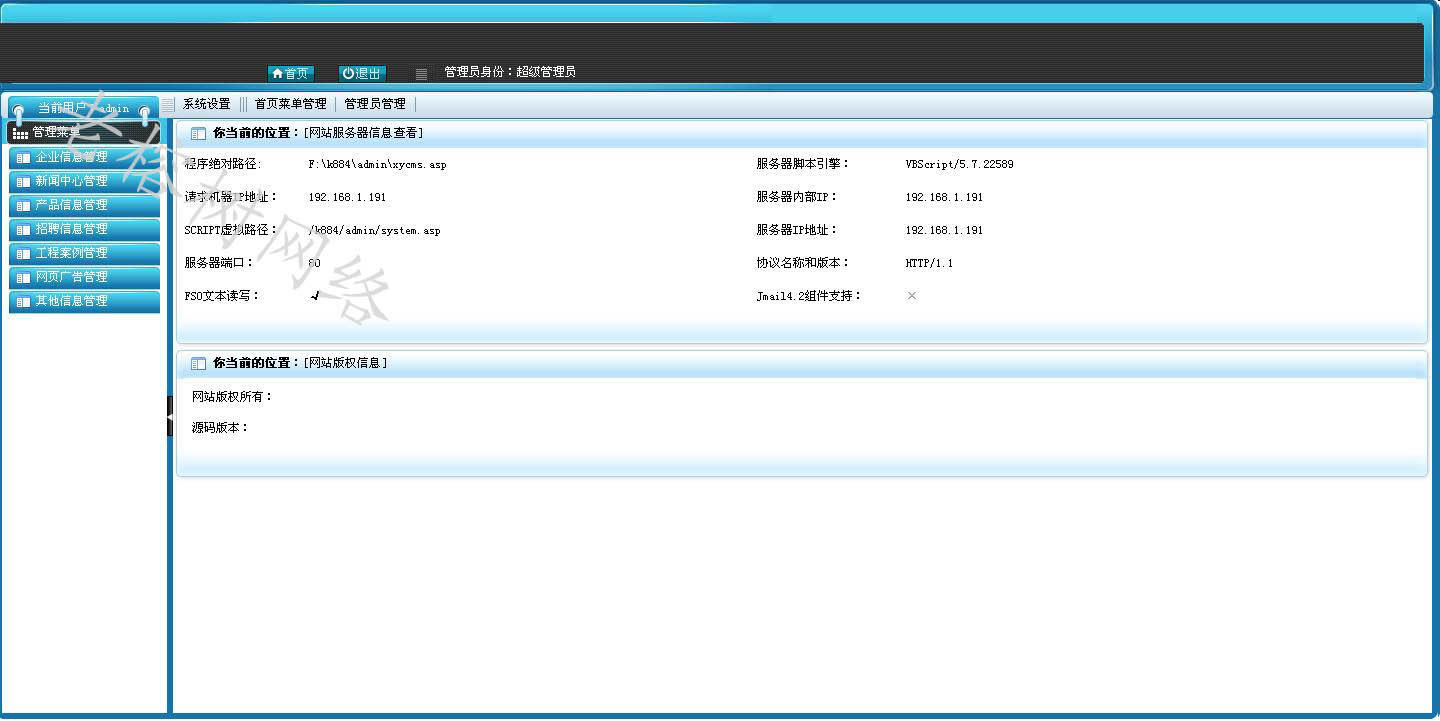Click the [网站版权信息] title text
This screenshot has height=721, width=1440.
345,364
